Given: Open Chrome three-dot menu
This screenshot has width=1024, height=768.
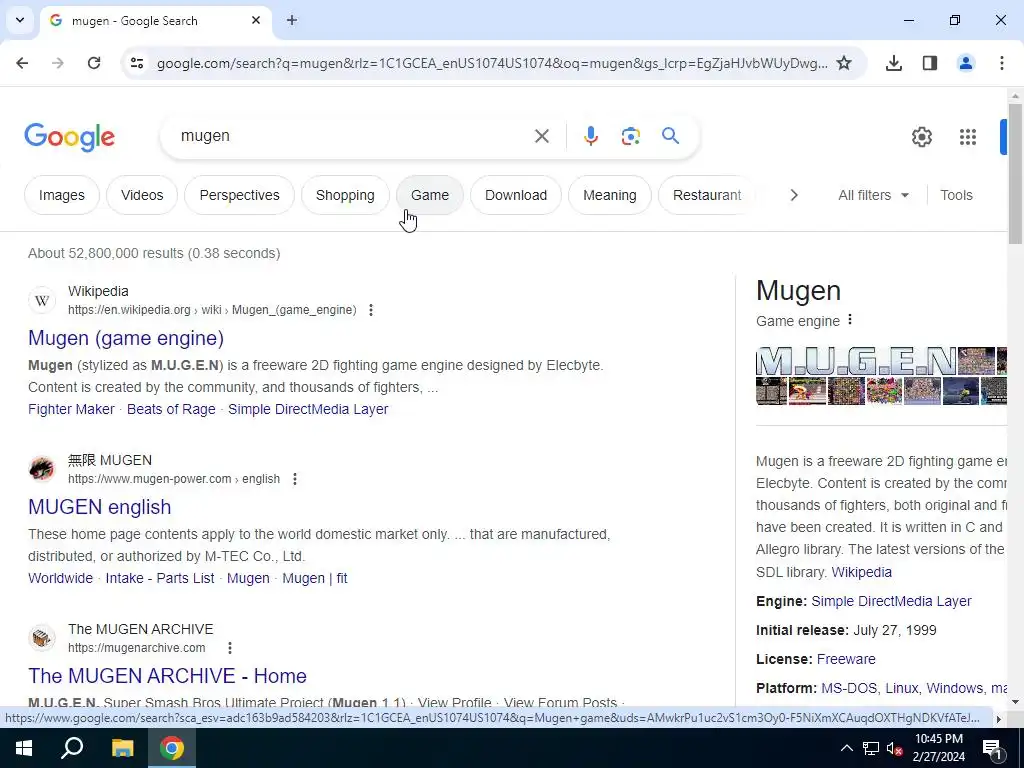Looking at the screenshot, I should click(x=1002, y=63).
